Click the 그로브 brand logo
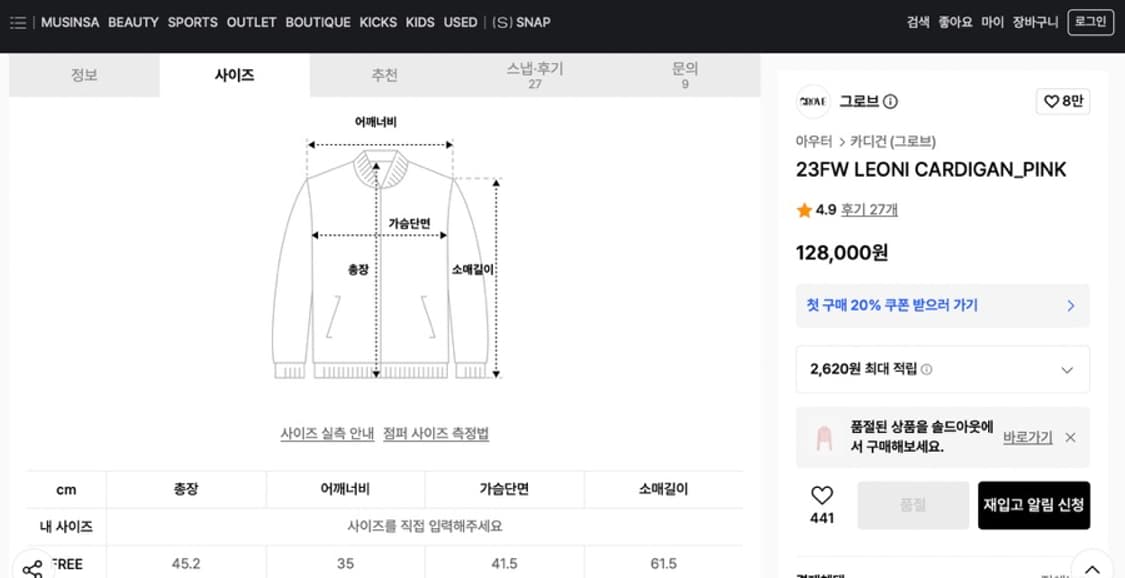The width and height of the screenshot is (1125, 578). 813,102
